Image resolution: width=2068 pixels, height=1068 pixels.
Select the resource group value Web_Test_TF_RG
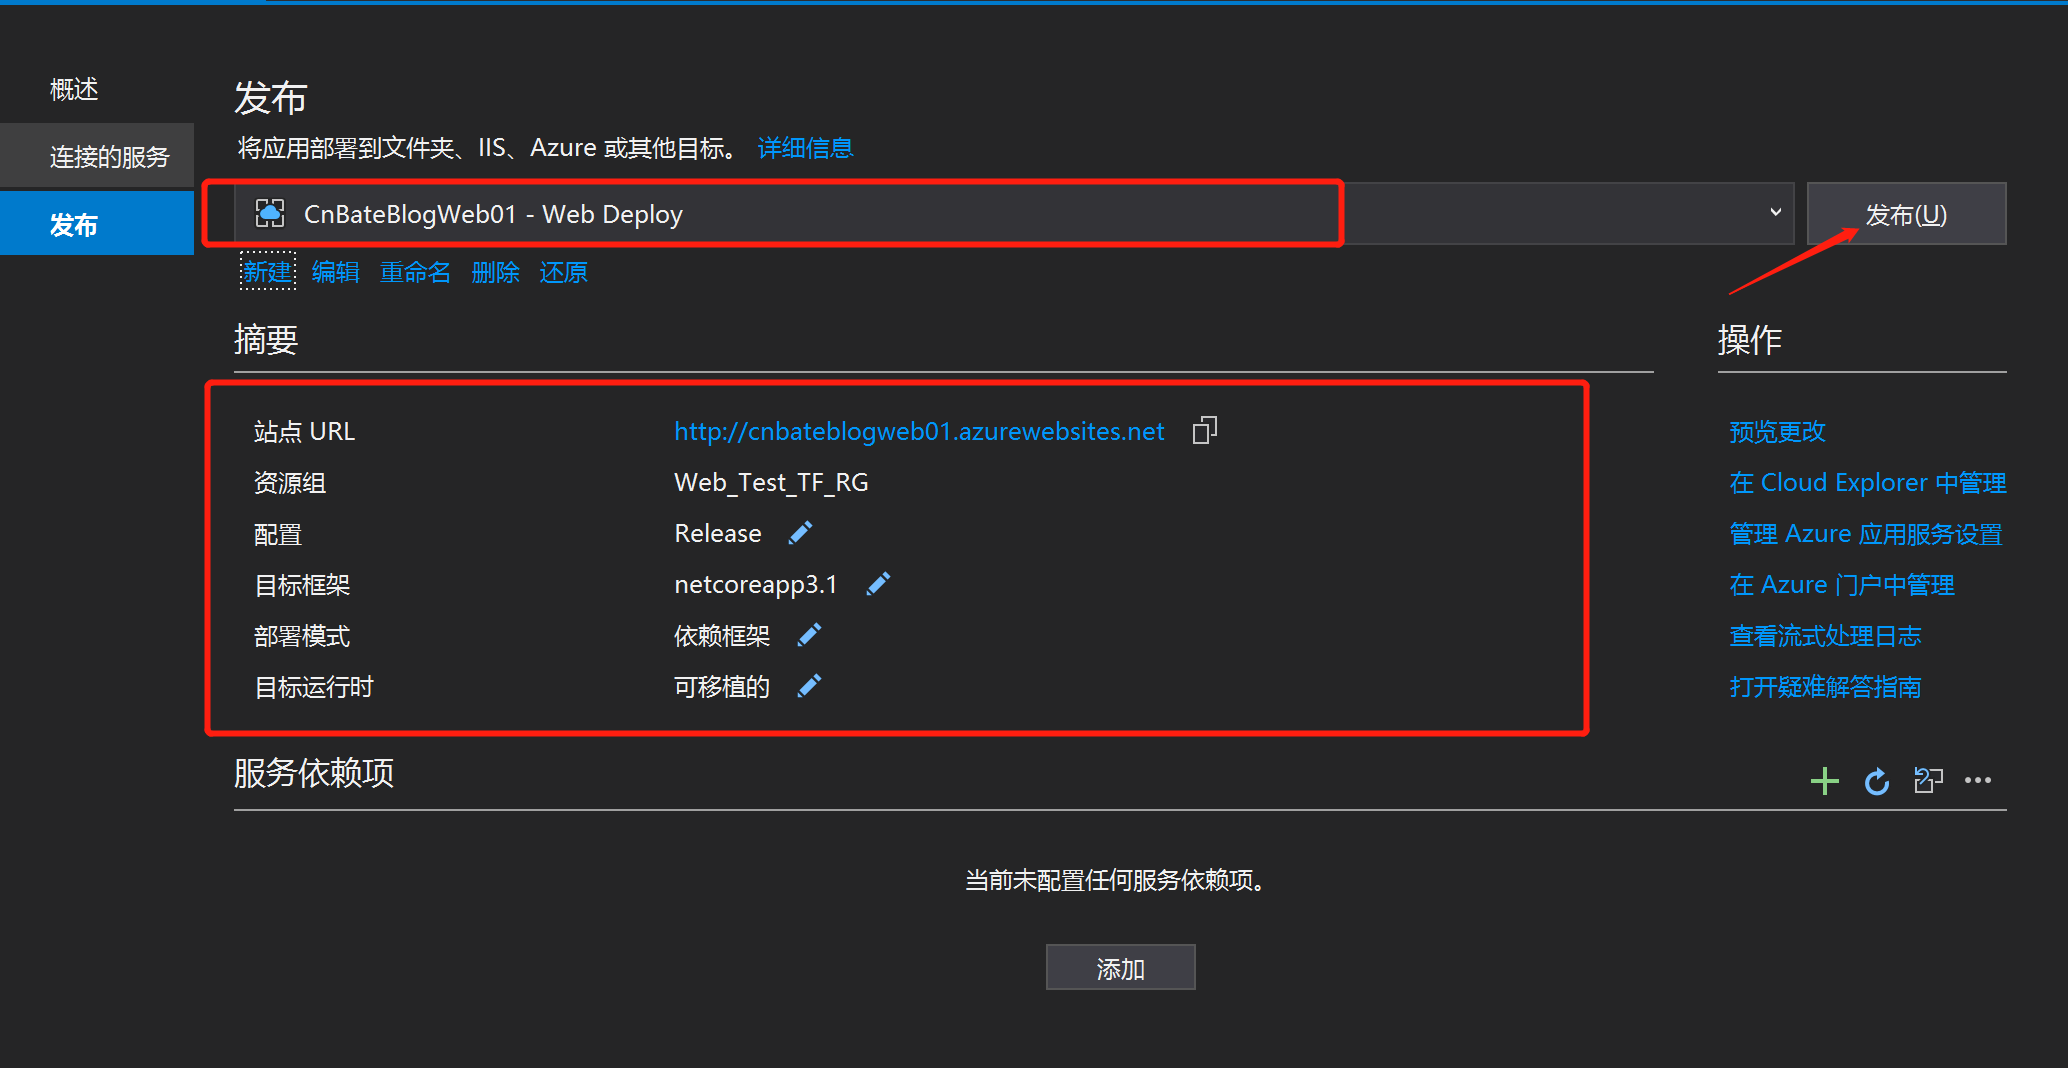pyautogui.click(x=771, y=482)
